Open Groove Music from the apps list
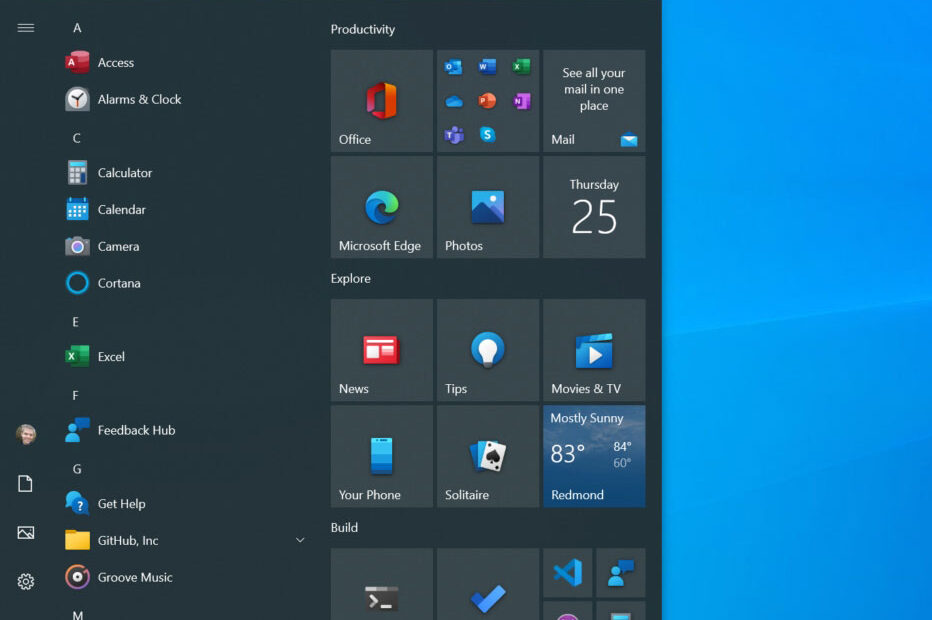The width and height of the screenshot is (932, 620). tap(131, 577)
